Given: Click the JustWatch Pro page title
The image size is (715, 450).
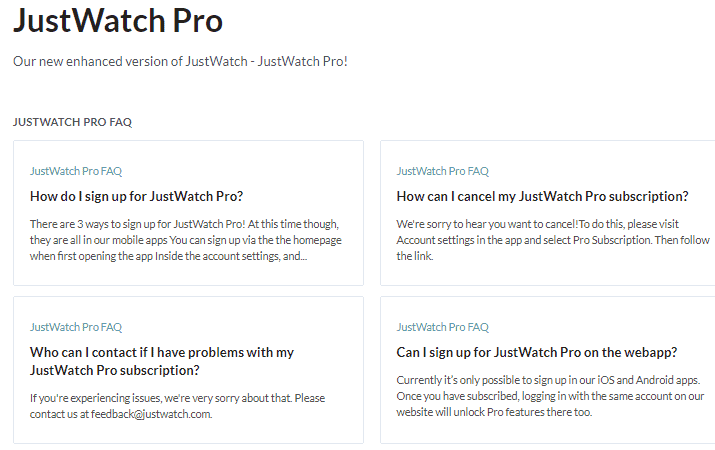Looking at the screenshot, I should pyautogui.click(x=118, y=21).
